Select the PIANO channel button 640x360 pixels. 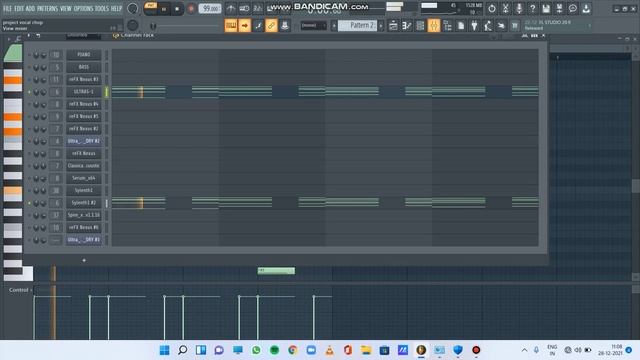pyautogui.click(x=84, y=55)
